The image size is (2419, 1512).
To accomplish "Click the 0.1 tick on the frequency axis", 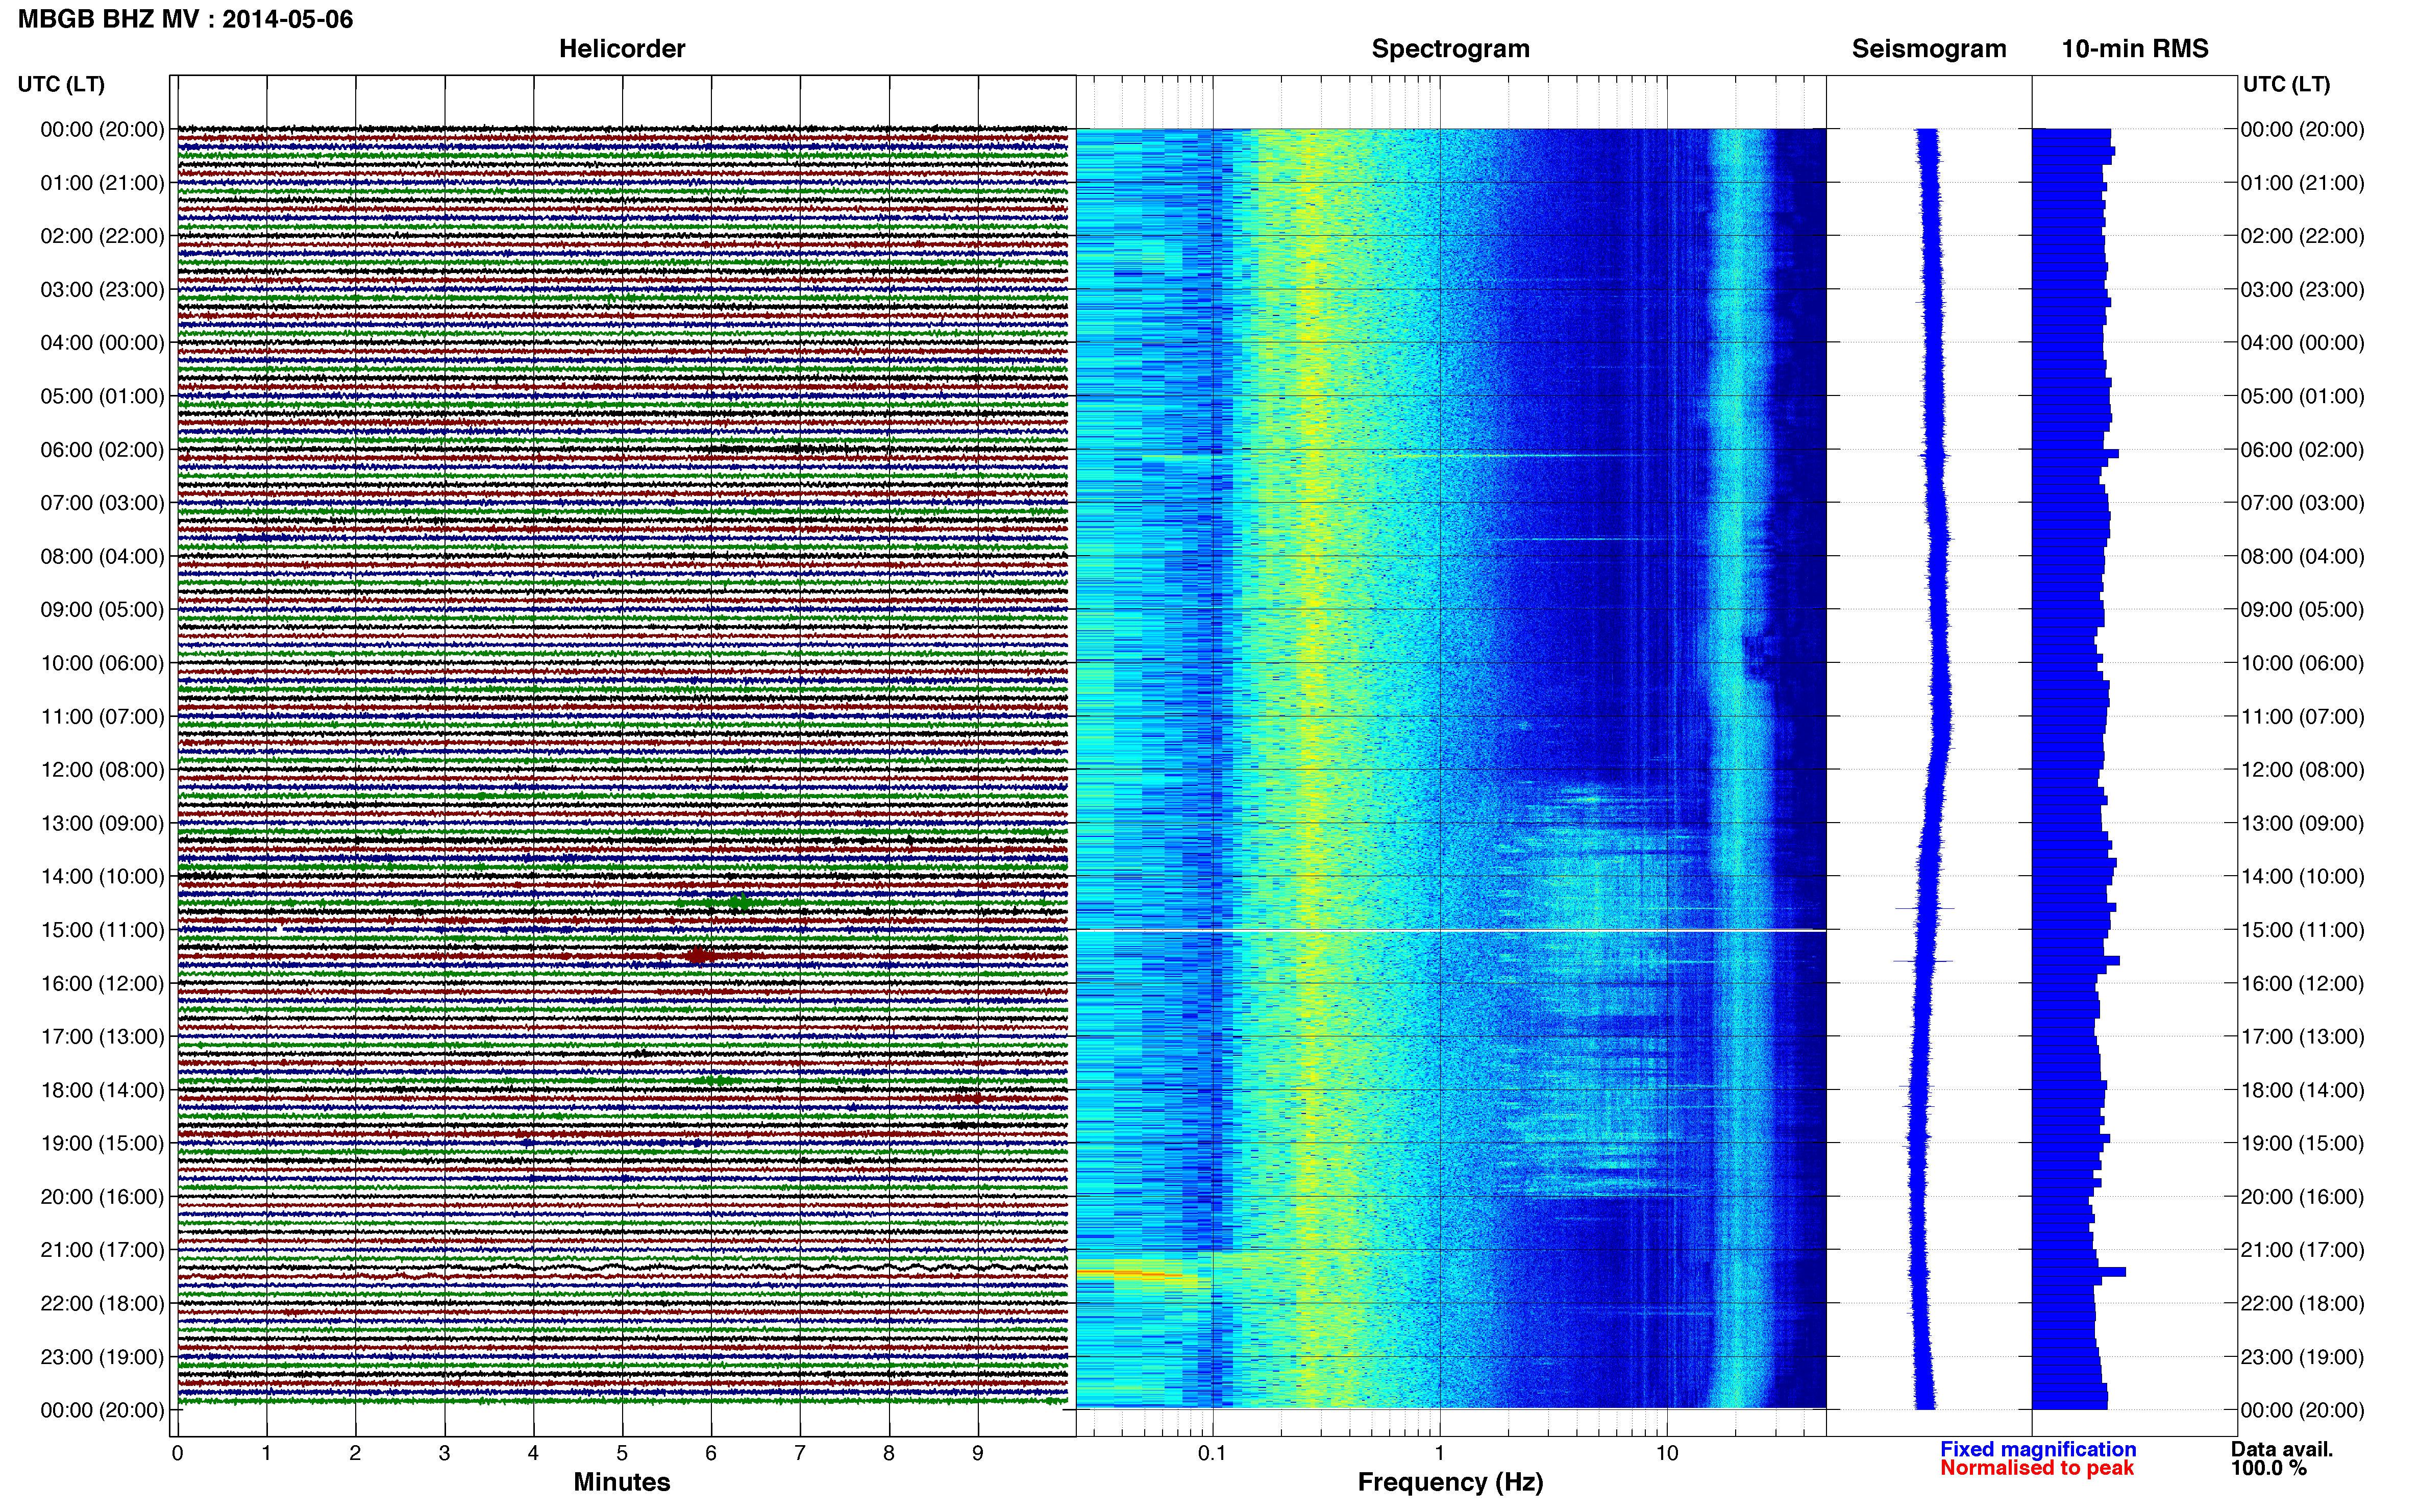I will point(1212,1453).
